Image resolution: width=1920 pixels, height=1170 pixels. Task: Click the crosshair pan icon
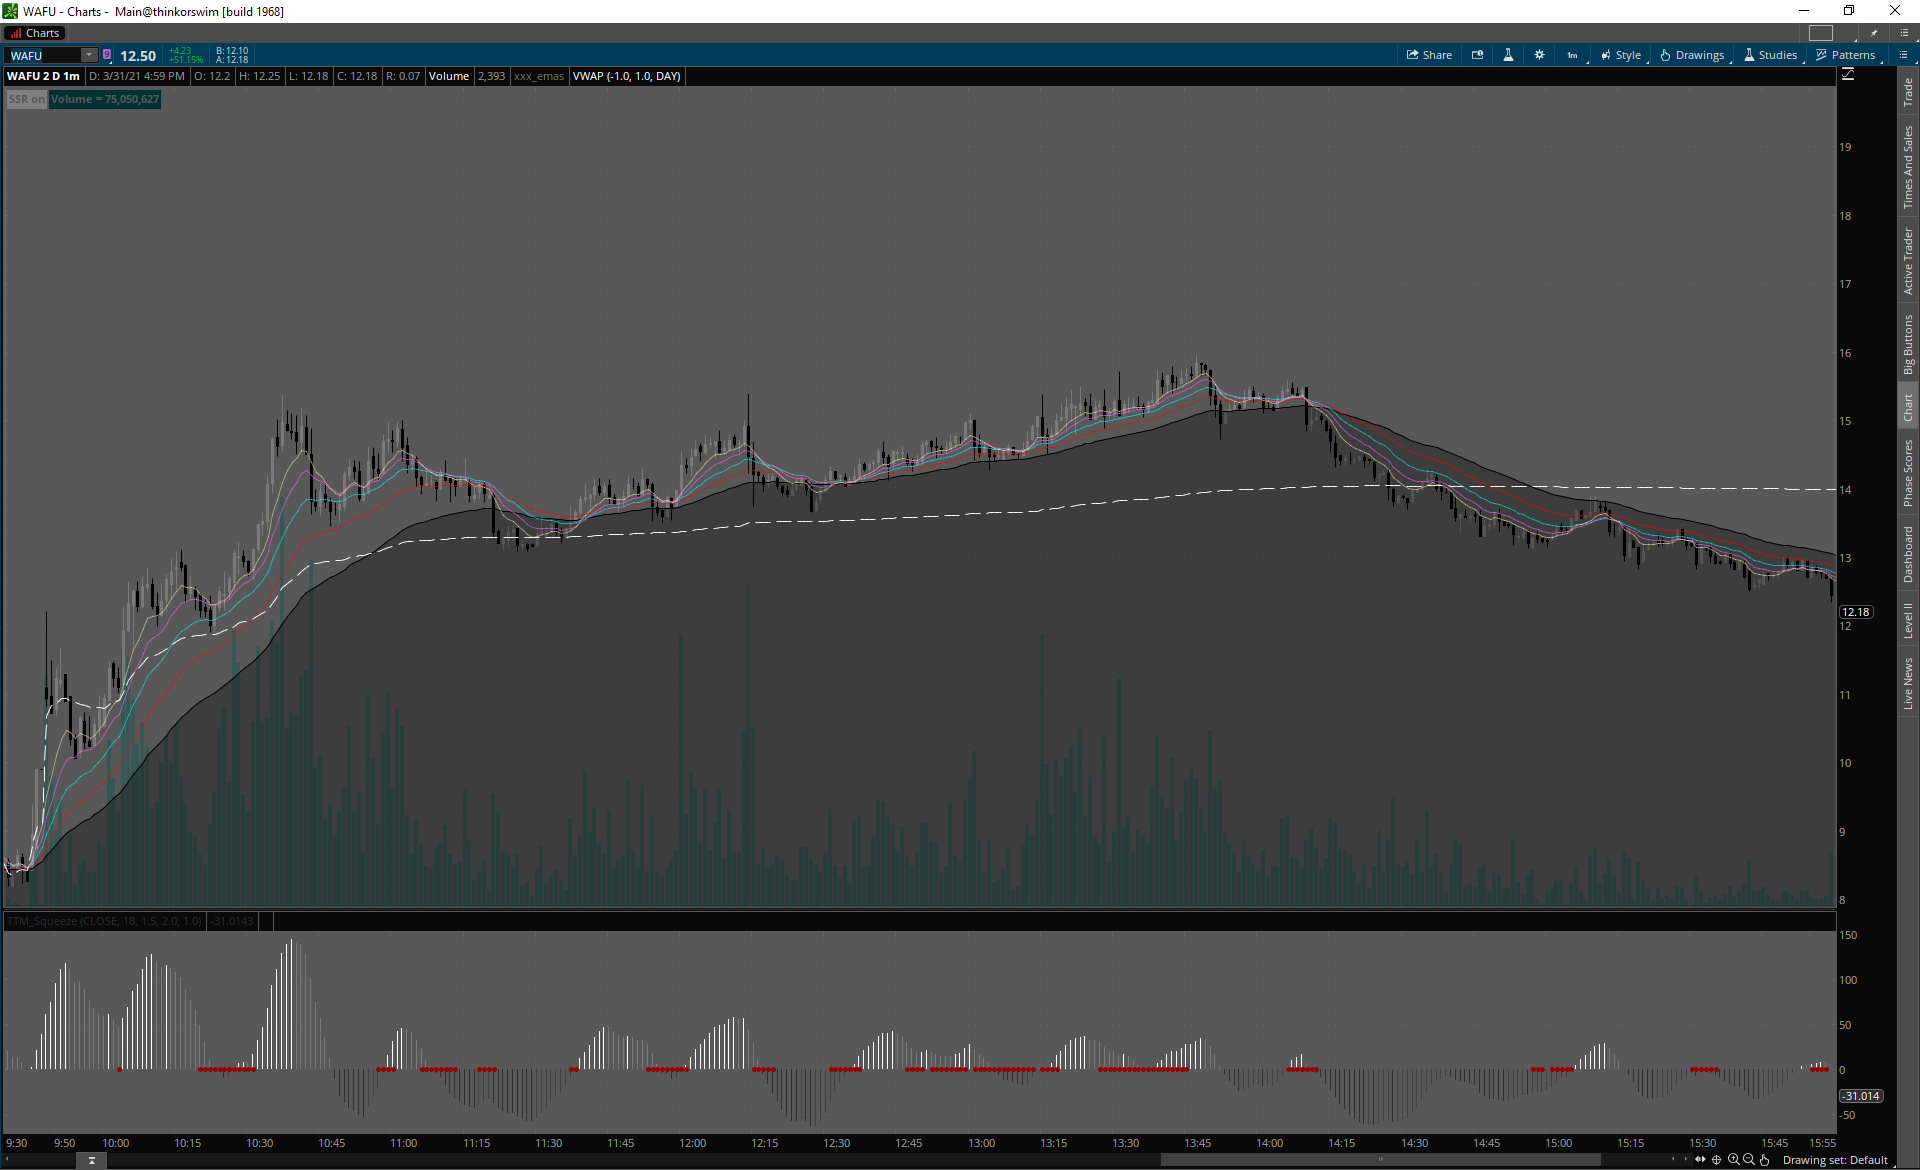click(x=1717, y=1160)
